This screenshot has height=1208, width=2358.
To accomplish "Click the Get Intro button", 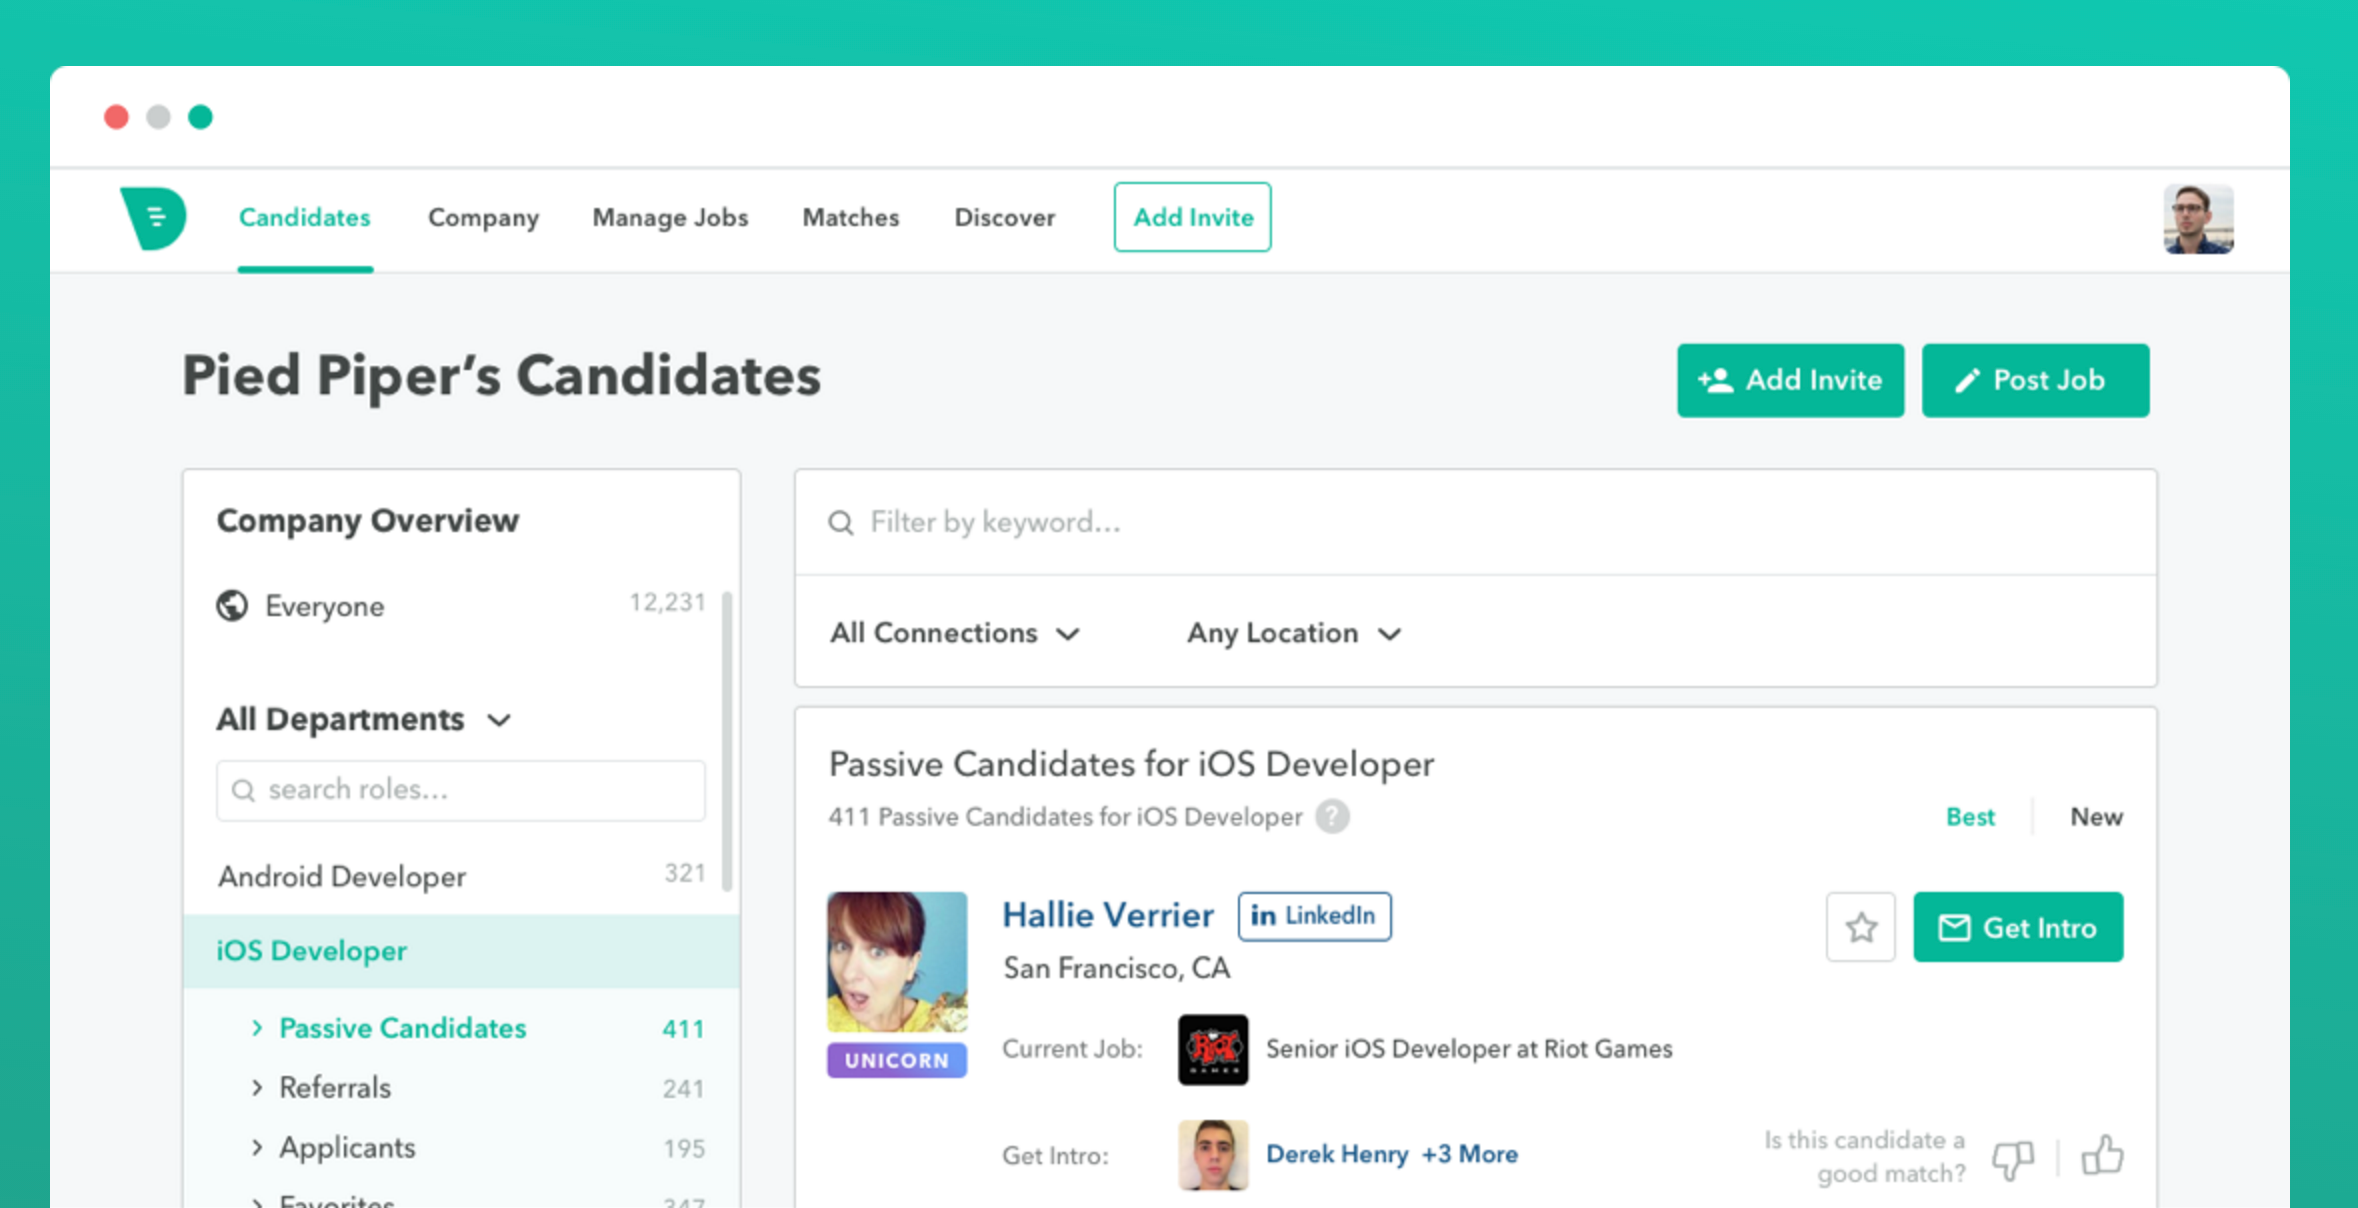I will (x=2017, y=927).
